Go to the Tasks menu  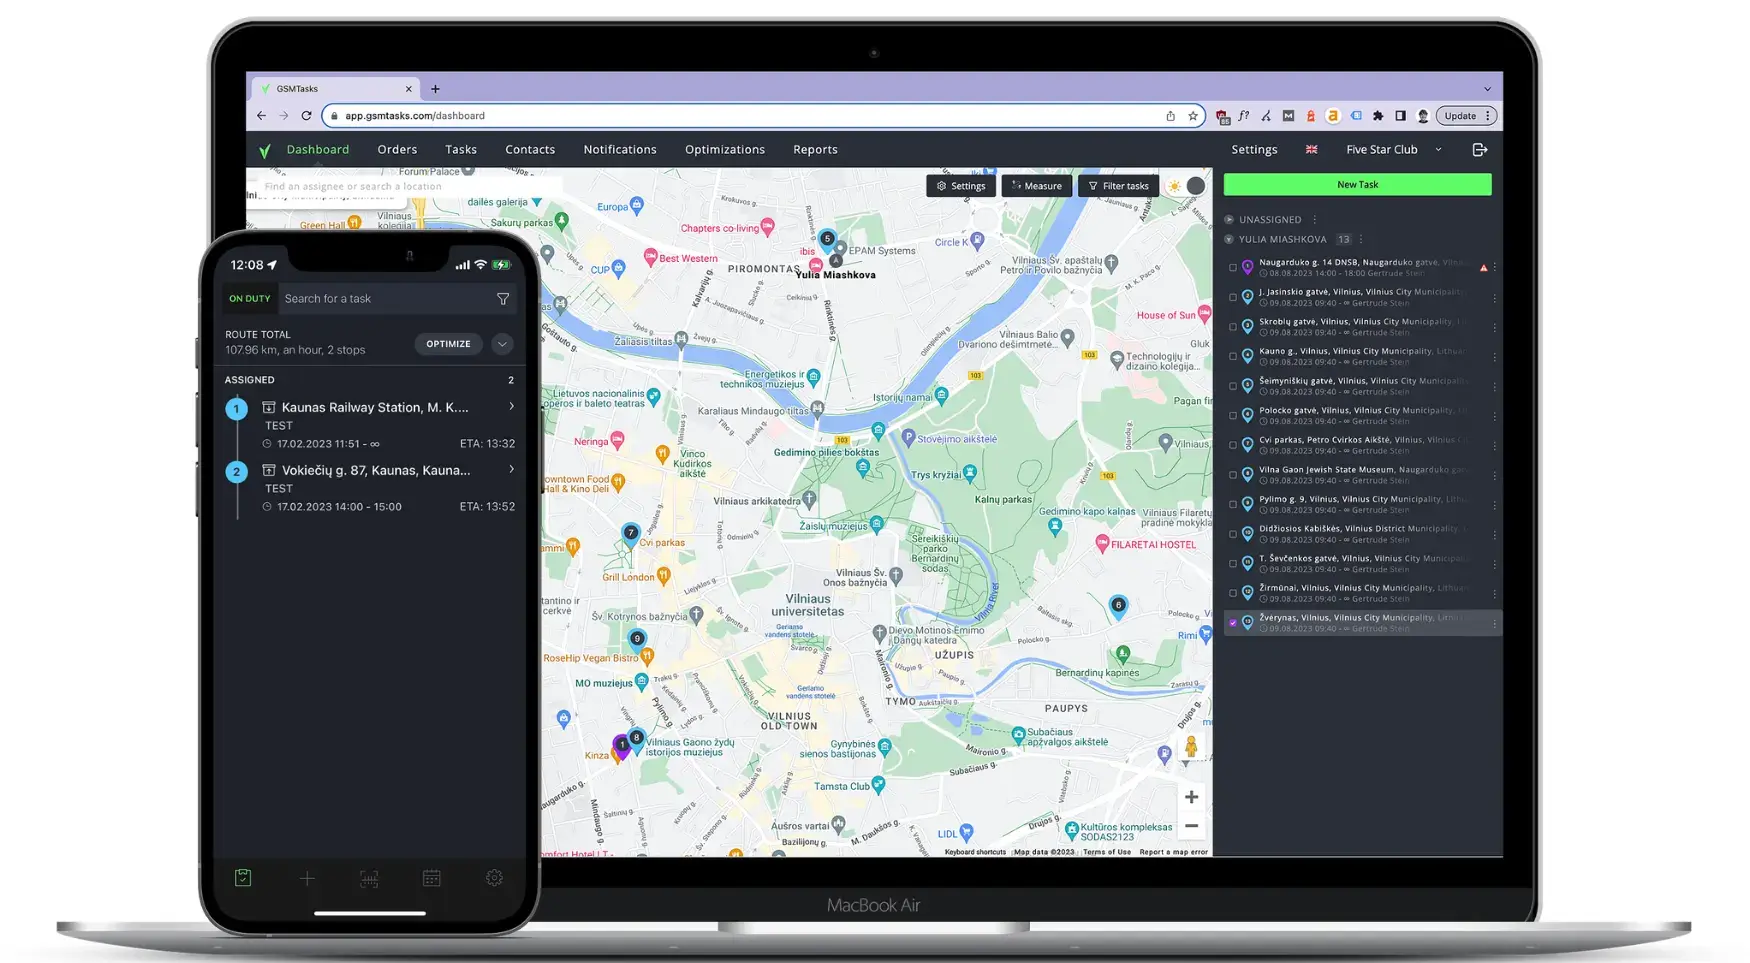pos(461,150)
